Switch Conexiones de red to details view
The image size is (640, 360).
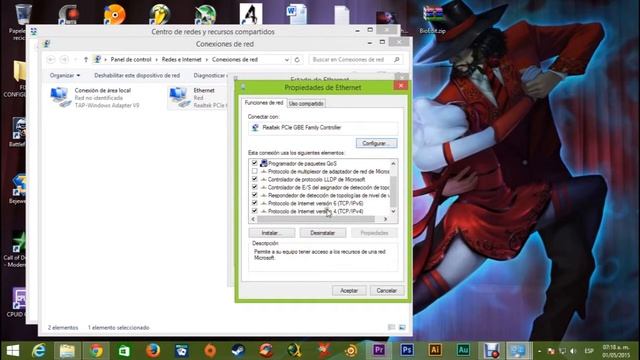click(391, 327)
